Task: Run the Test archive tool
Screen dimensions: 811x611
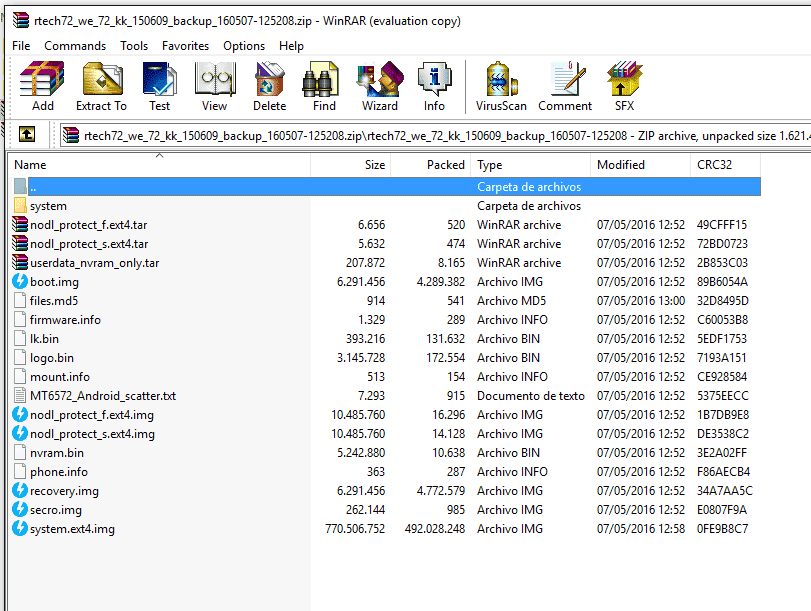Action: tap(159, 86)
